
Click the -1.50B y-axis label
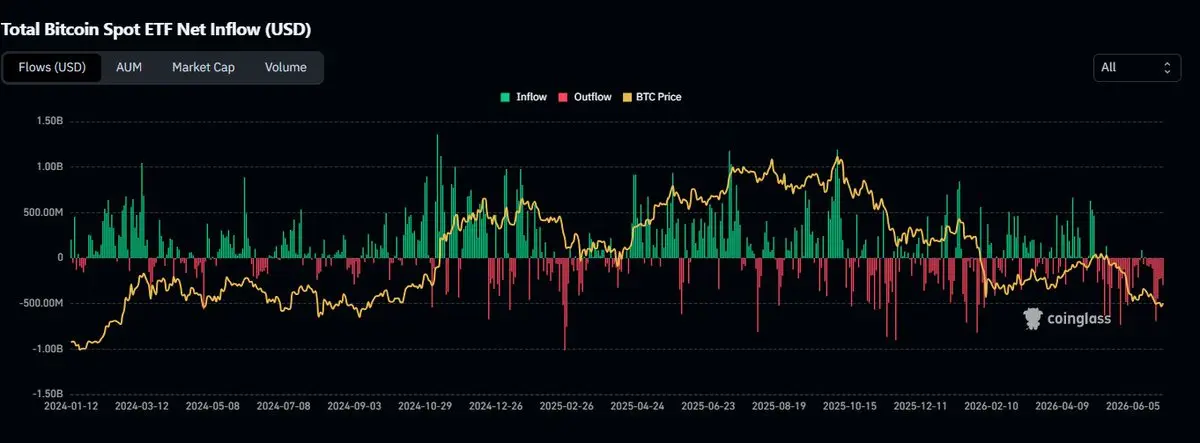click(47, 394)
